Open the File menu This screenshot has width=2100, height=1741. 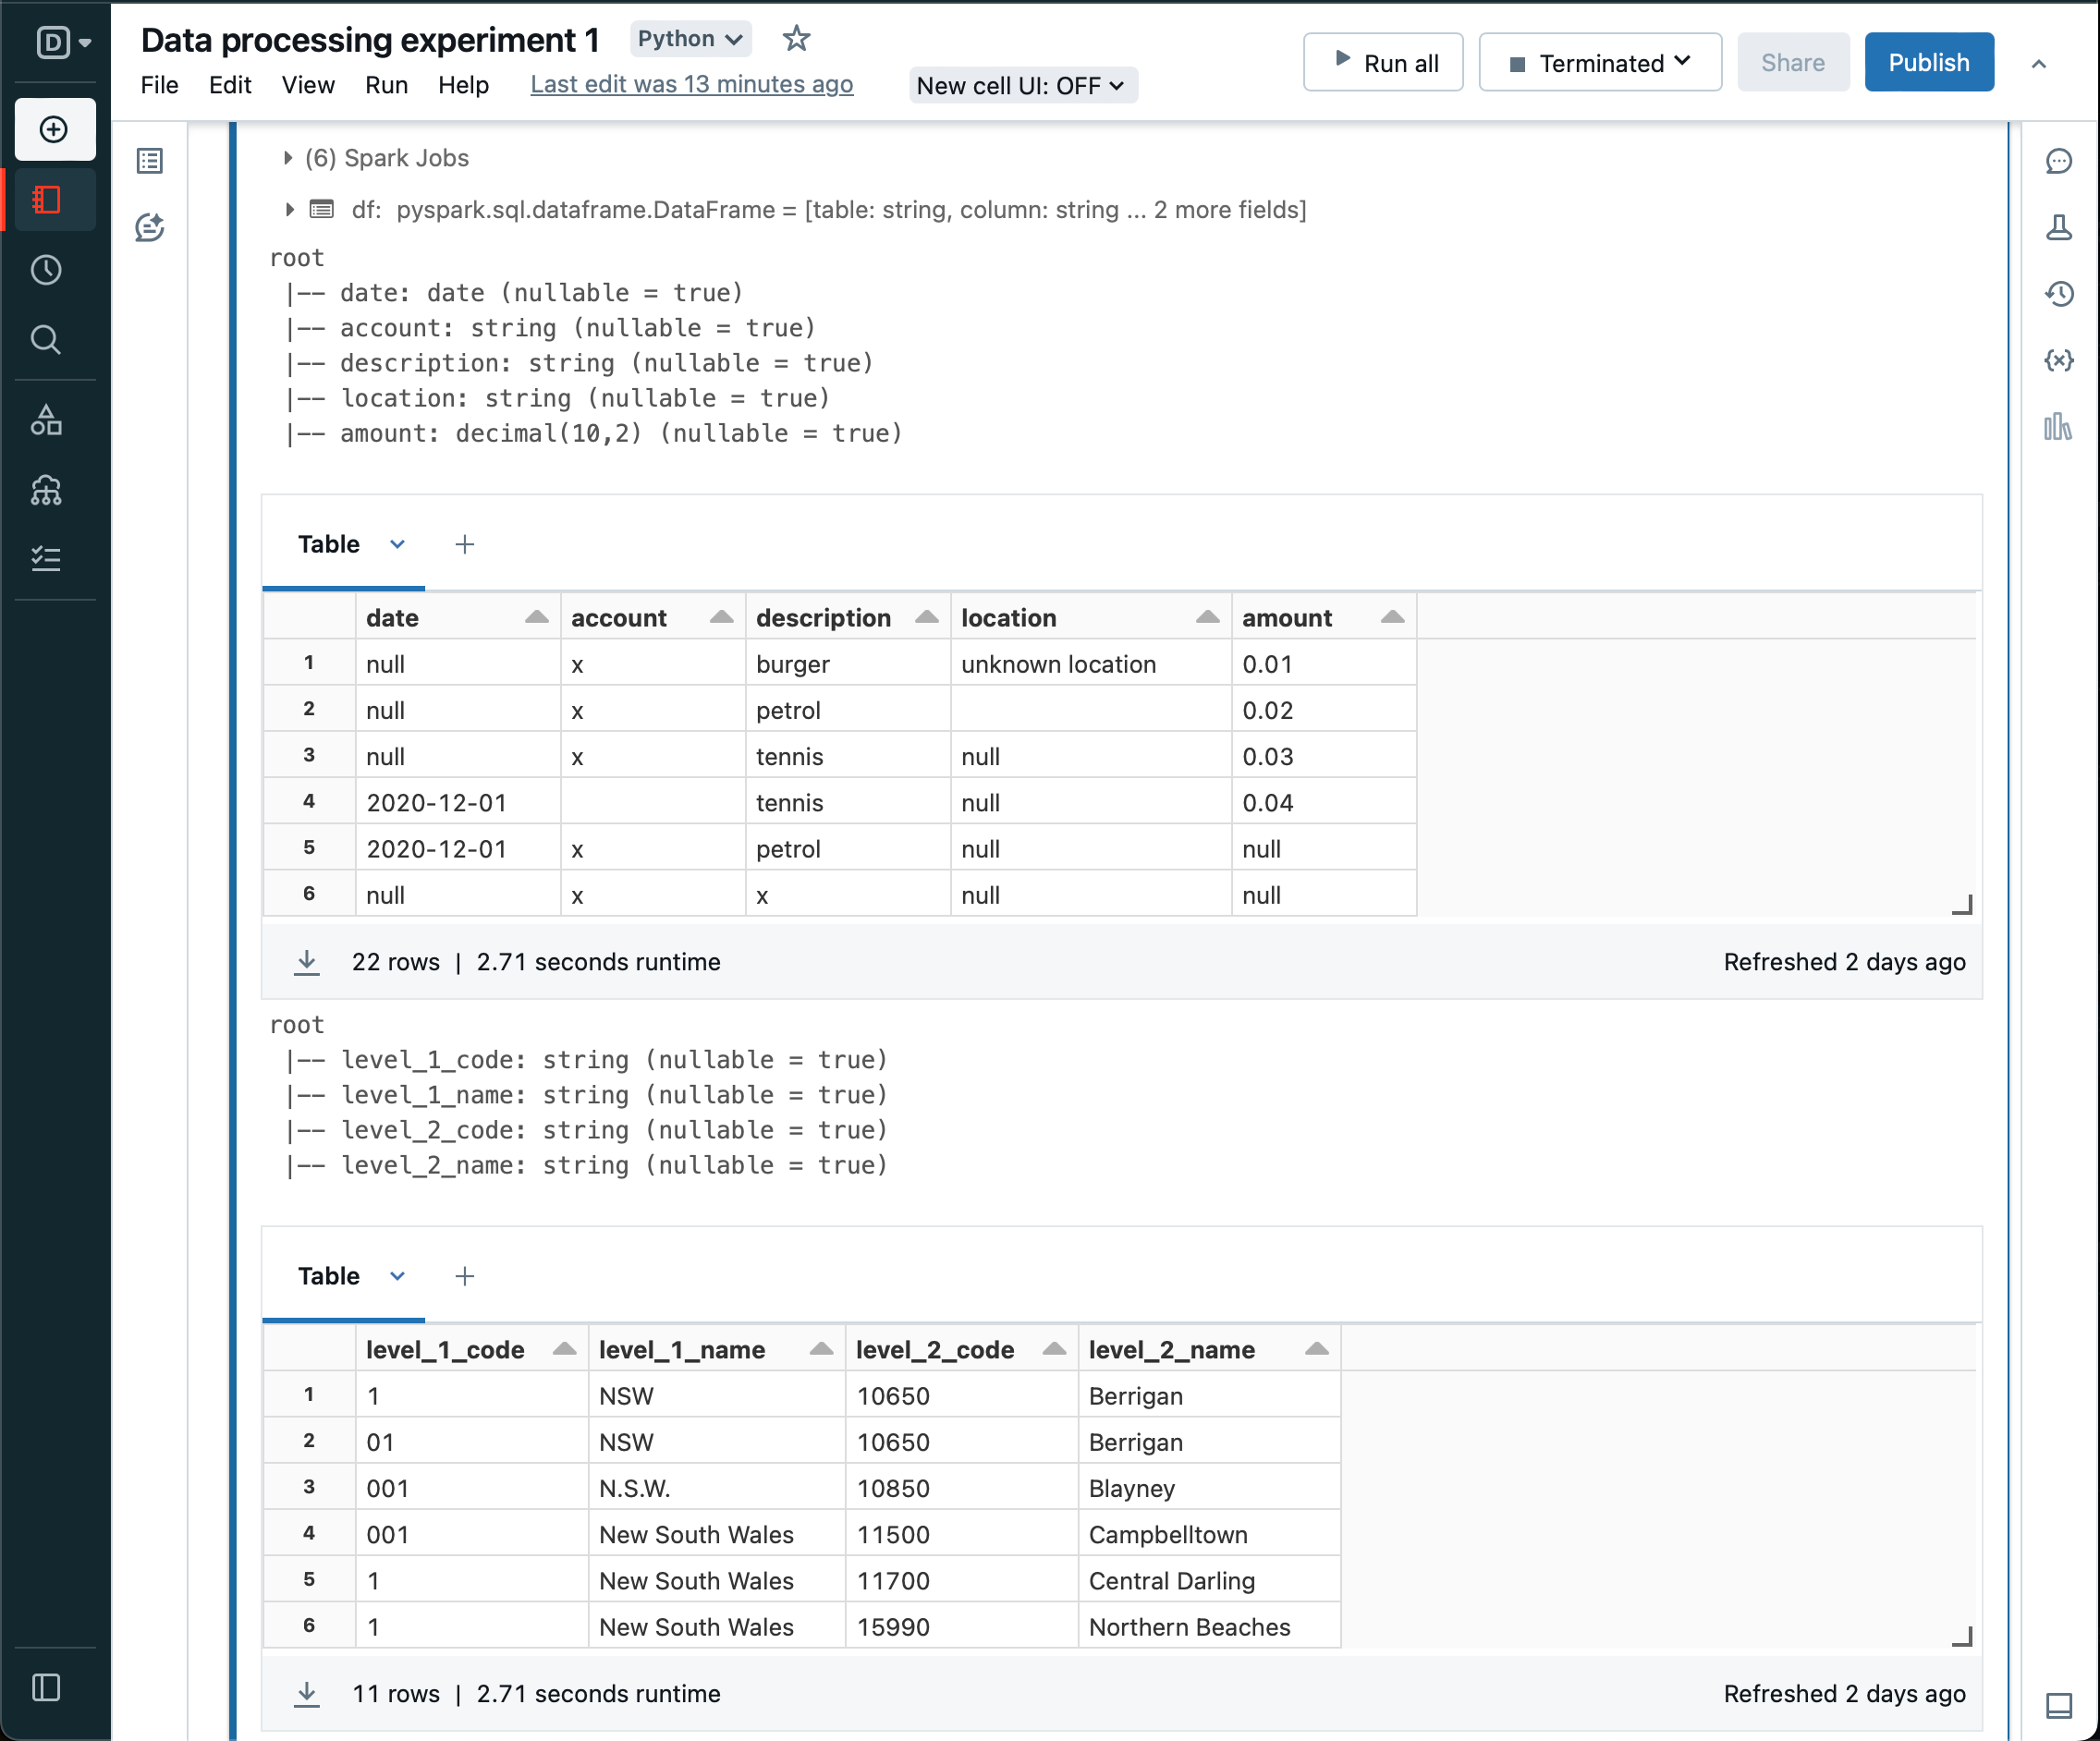(159, 85)
